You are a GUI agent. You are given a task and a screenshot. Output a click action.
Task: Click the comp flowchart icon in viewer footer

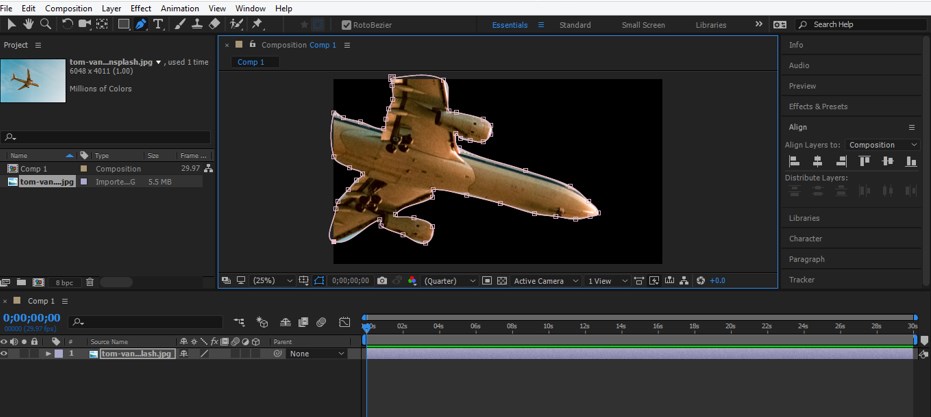pyautogui.click(x=683, y=281)
